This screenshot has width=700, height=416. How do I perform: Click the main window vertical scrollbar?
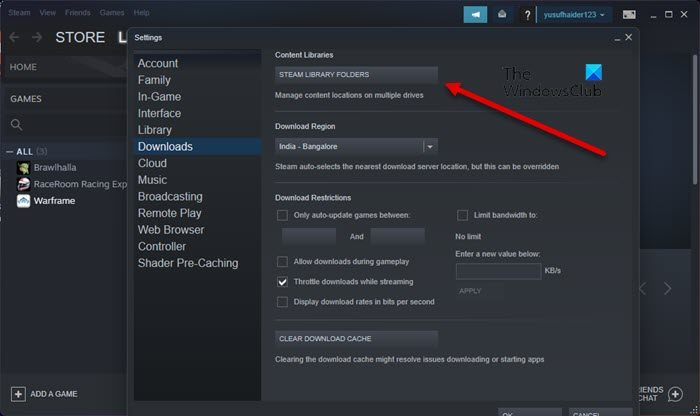coord(695,120)
